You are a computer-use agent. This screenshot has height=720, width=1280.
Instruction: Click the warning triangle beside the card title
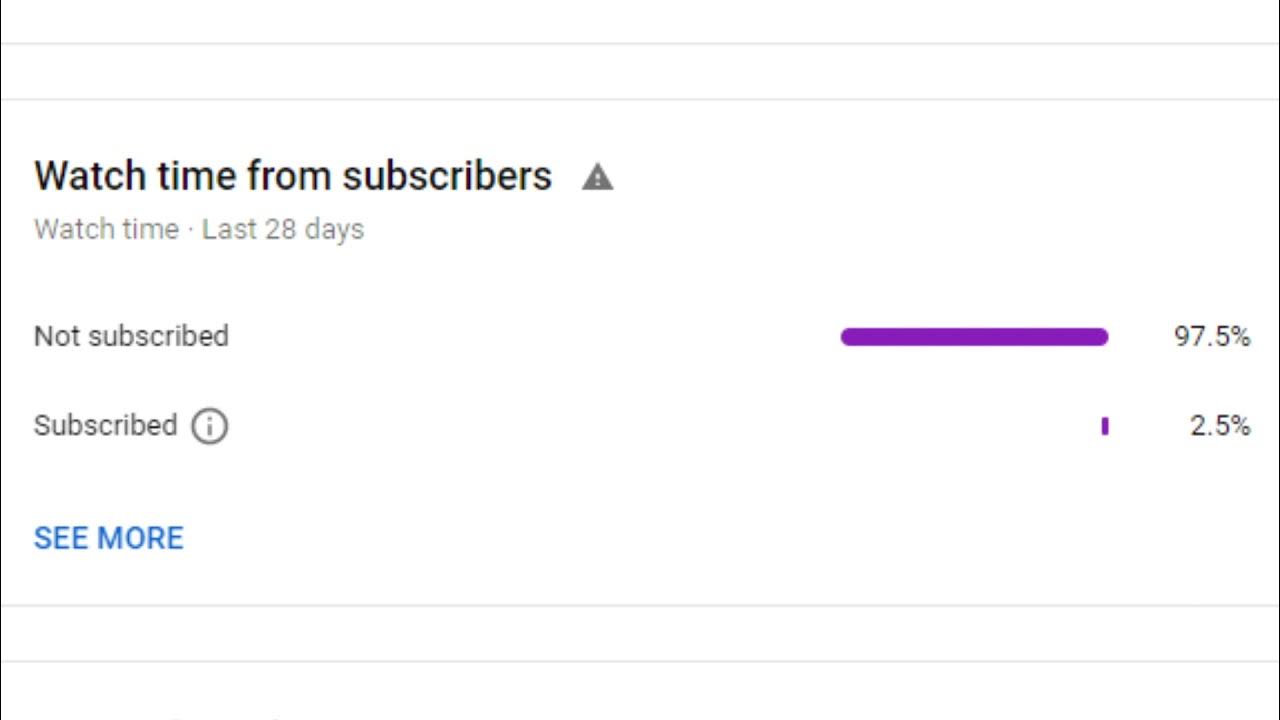(x=597, y=177)
